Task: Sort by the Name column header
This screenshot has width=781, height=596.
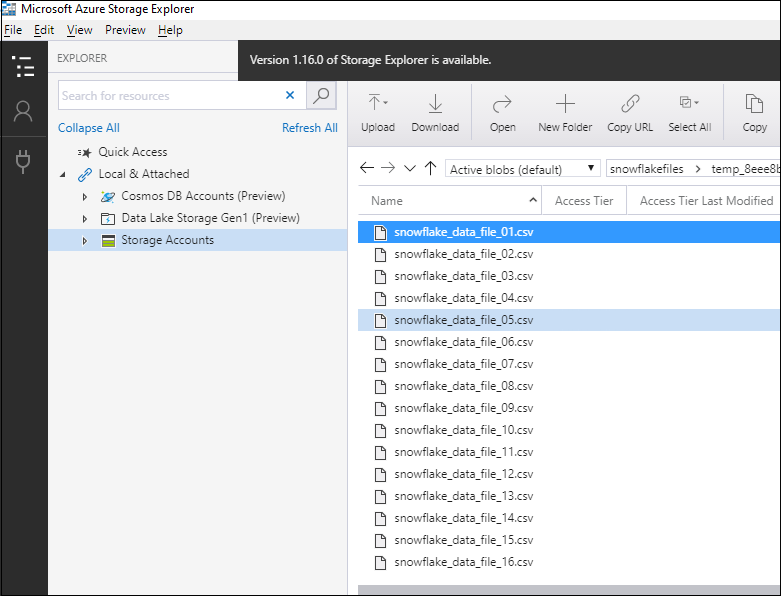Action: (x=450, y=201)
